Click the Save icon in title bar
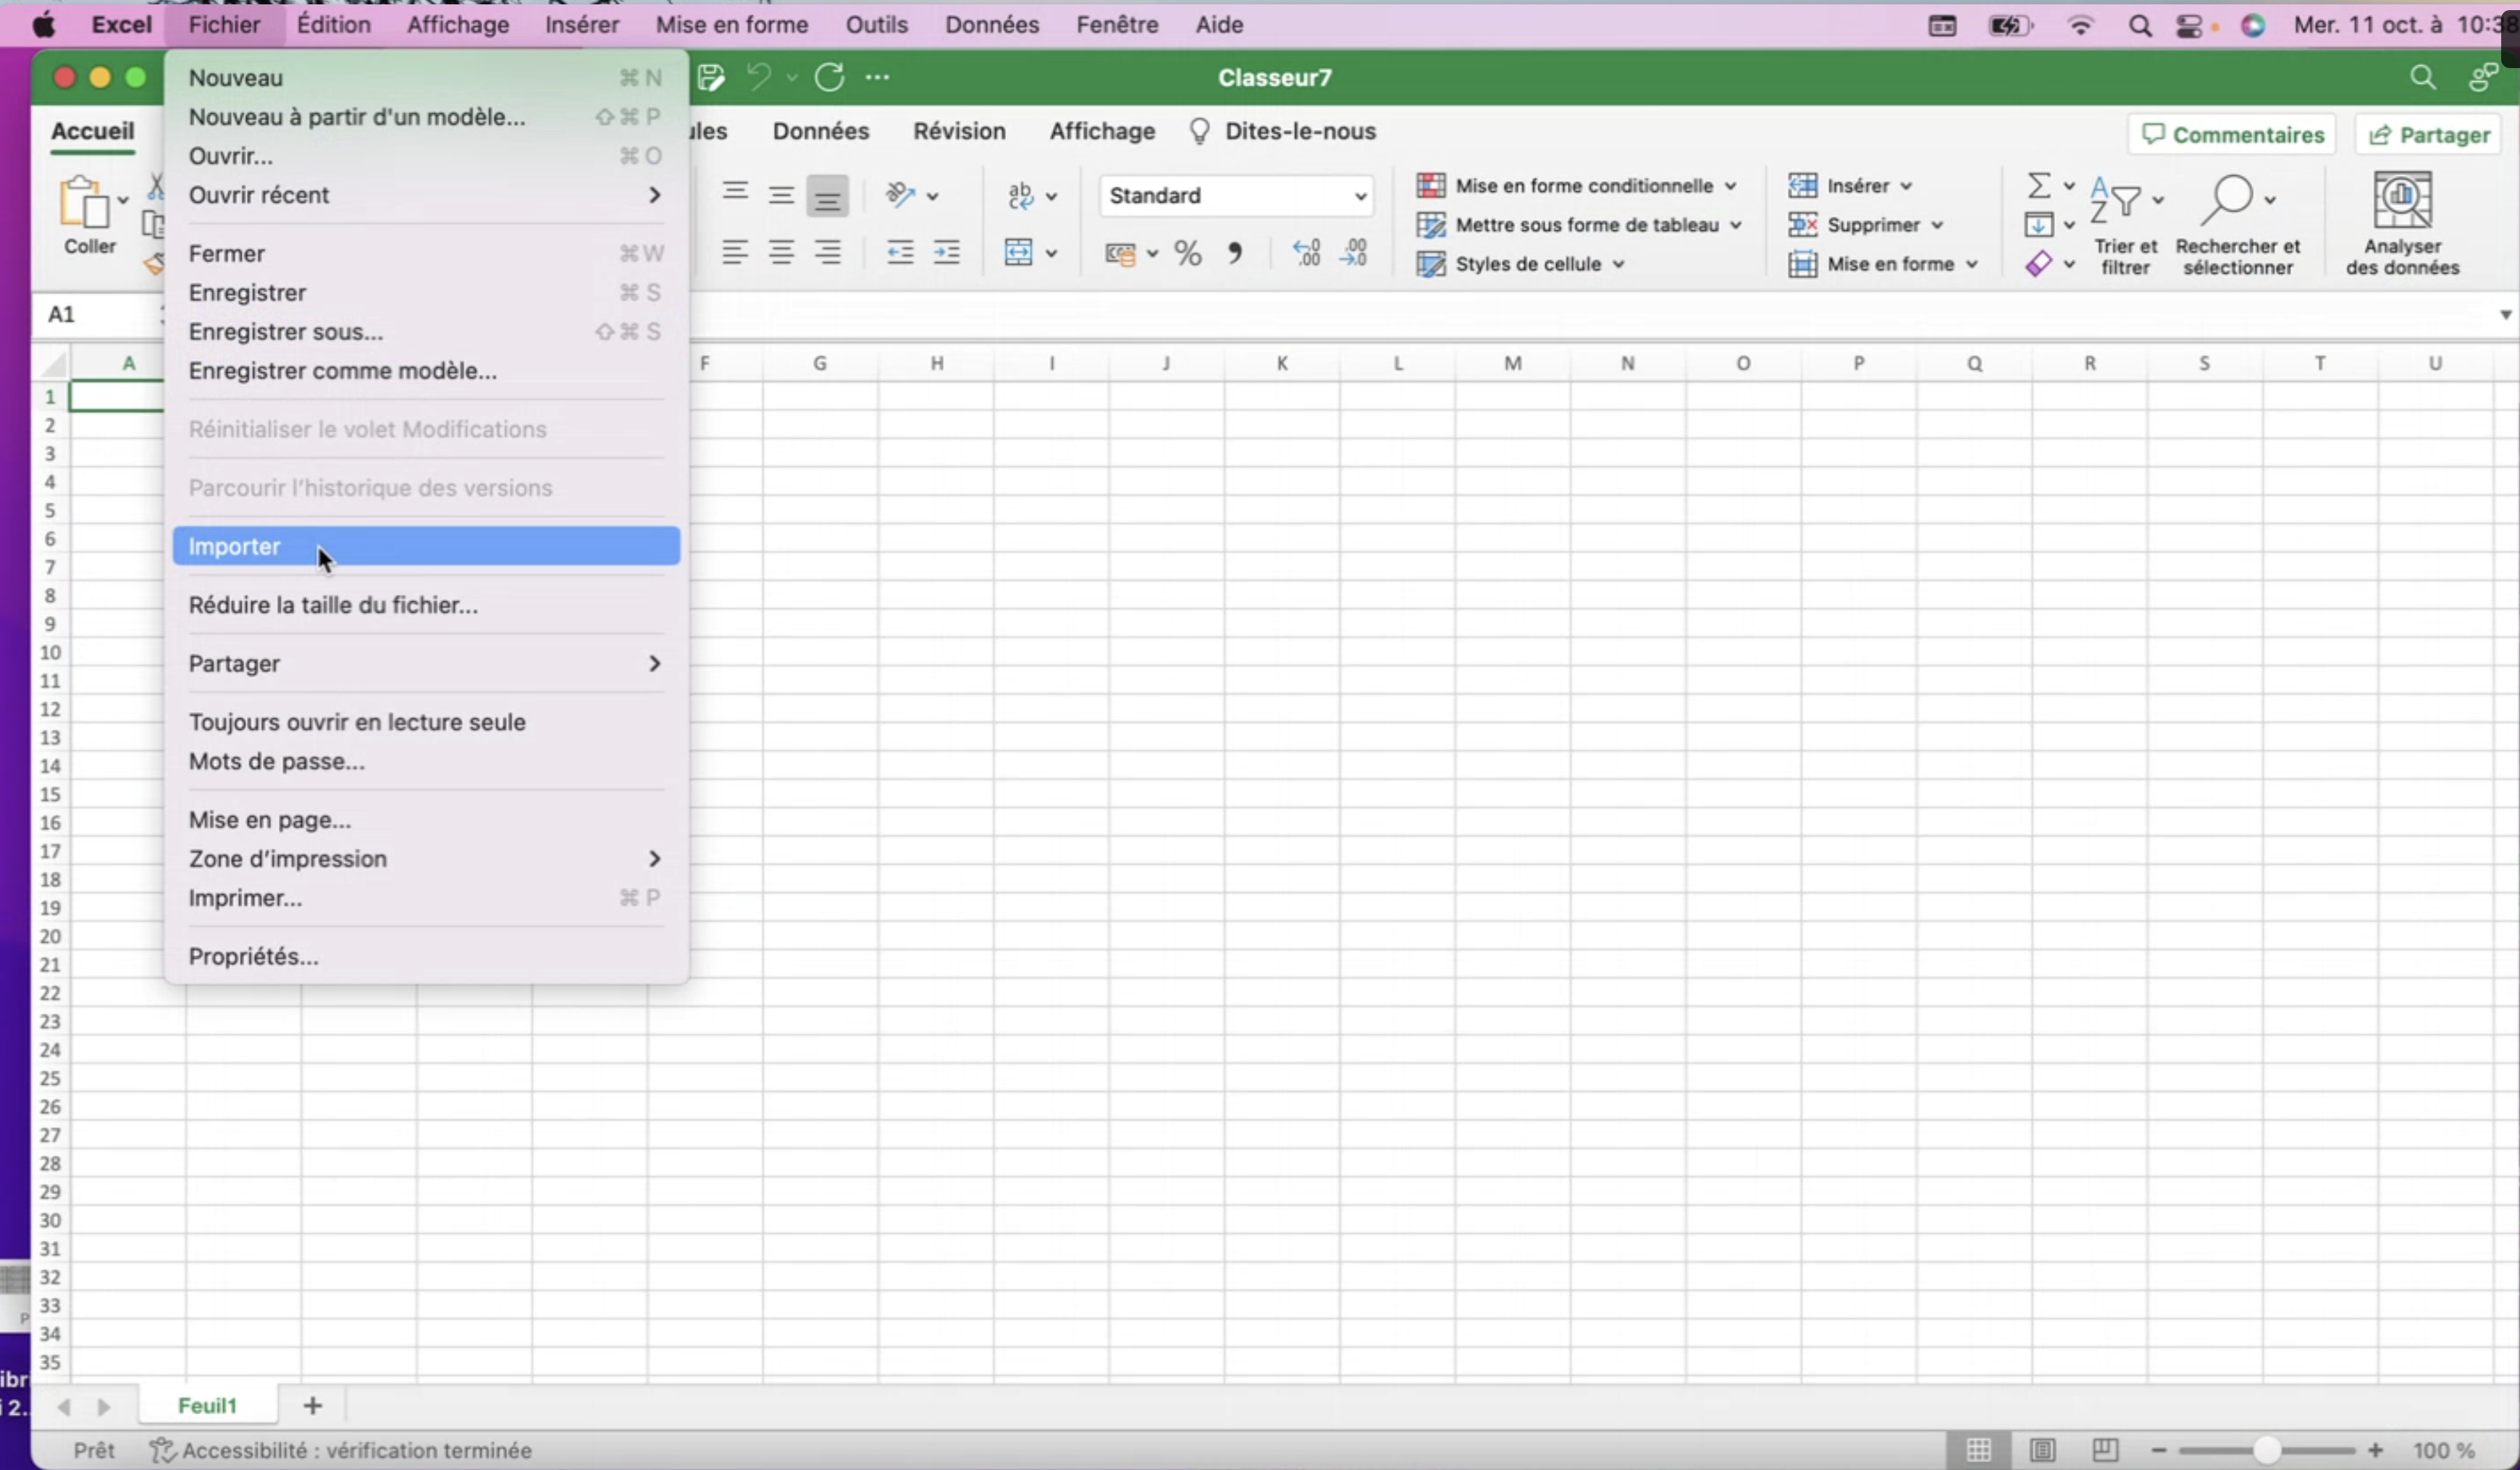 (711, 78)
